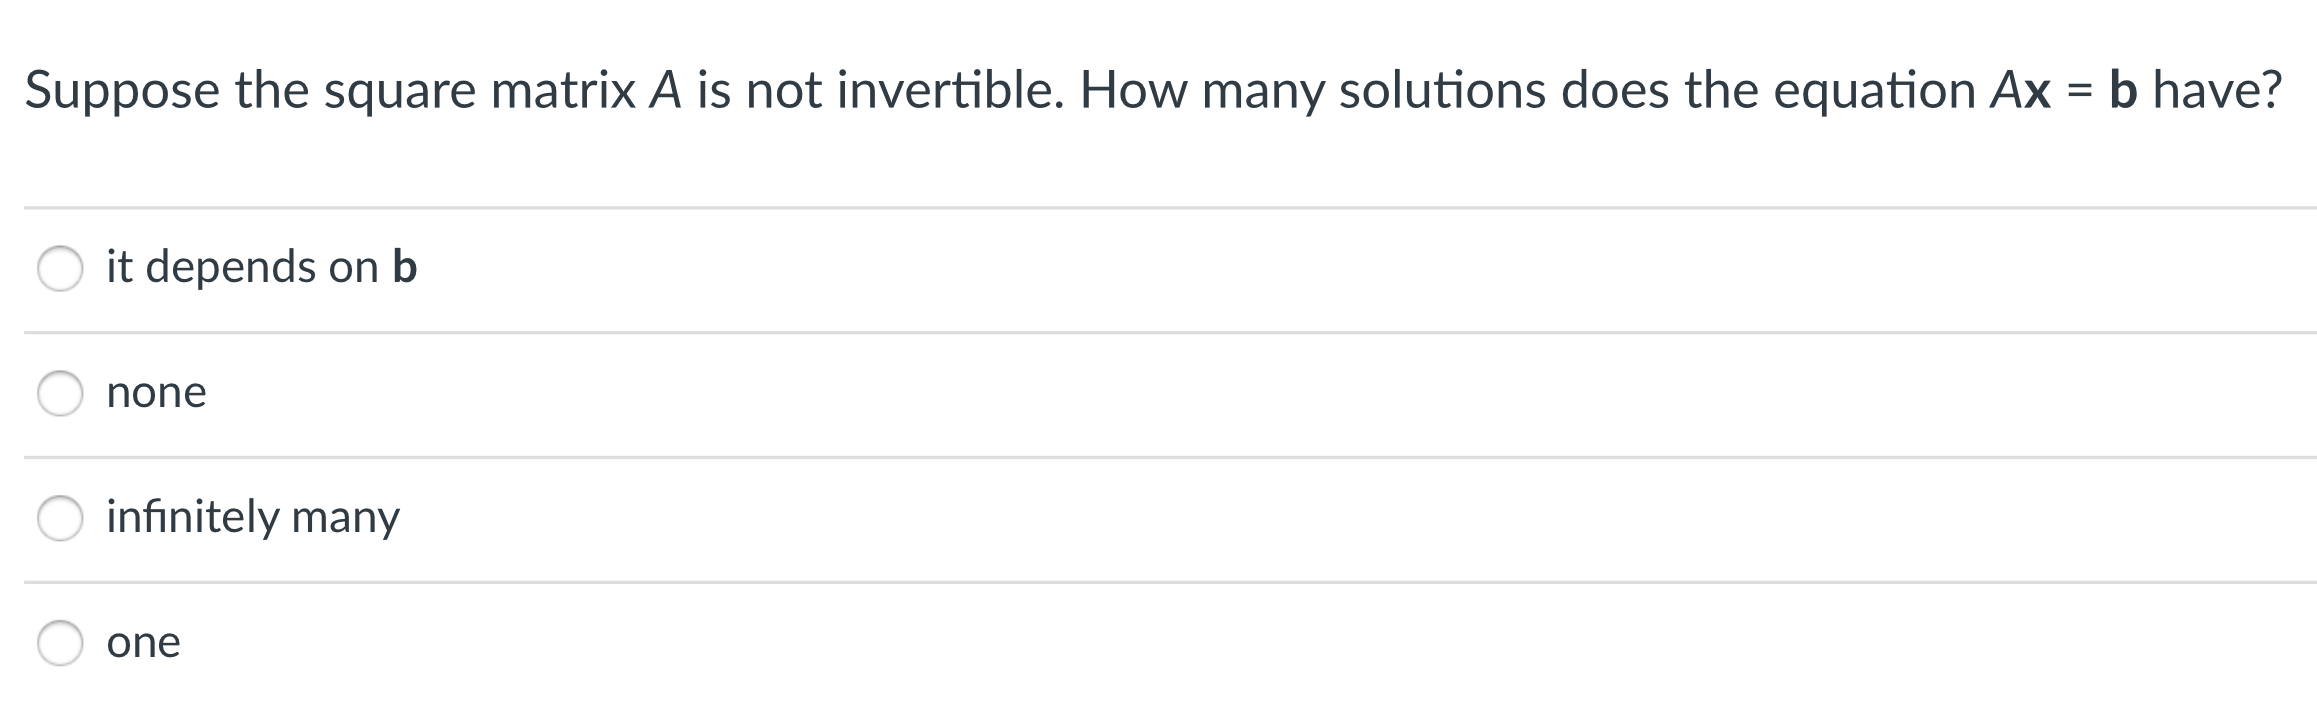Select the 'it depends on b' radio button
This screenshot has width=2317, height=702.
coord(62,266)
